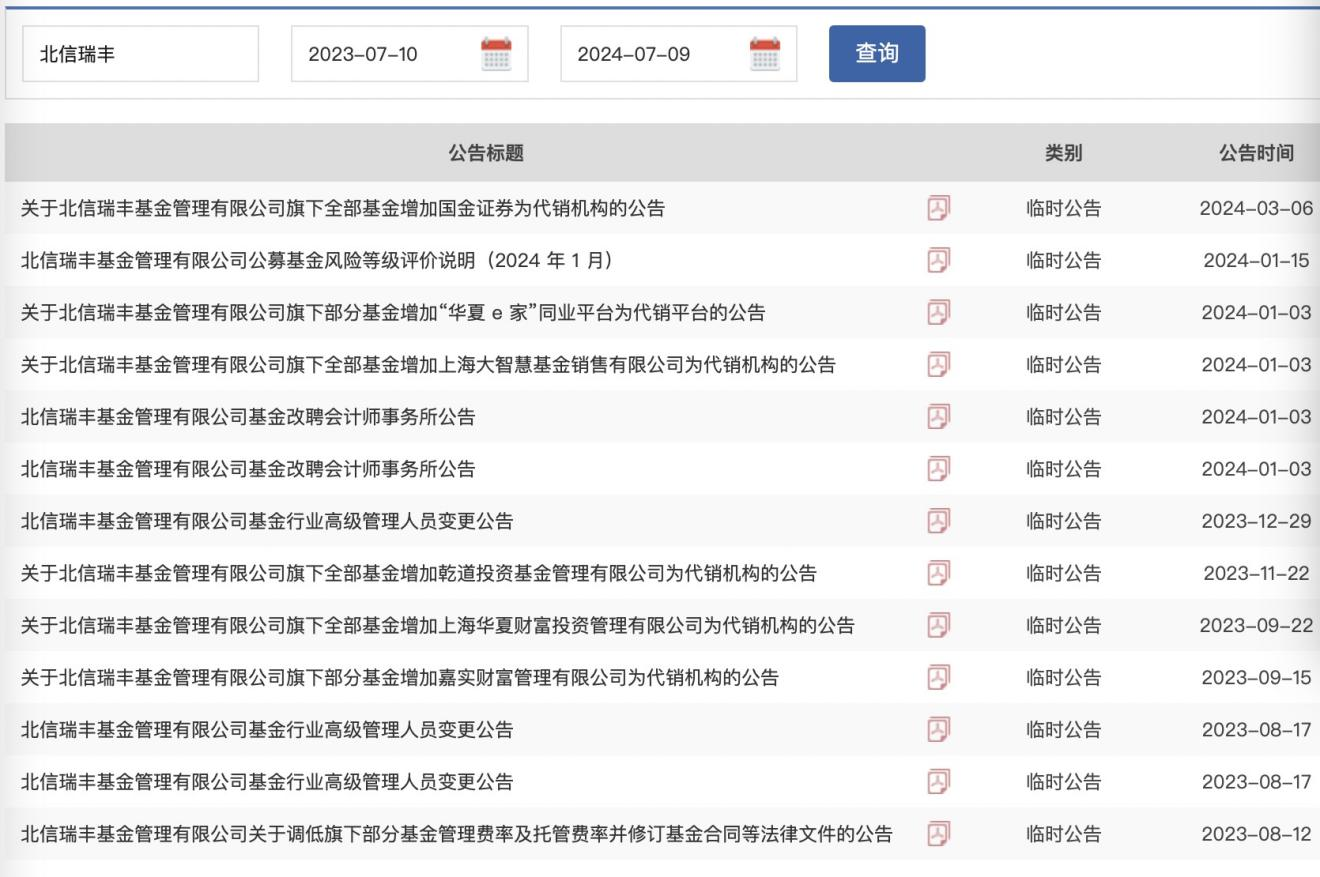View PDF for the 上海华夏财富投资管理 announcement
The width and height of the screenshot is (1320, 877).
tap(938, 625)
